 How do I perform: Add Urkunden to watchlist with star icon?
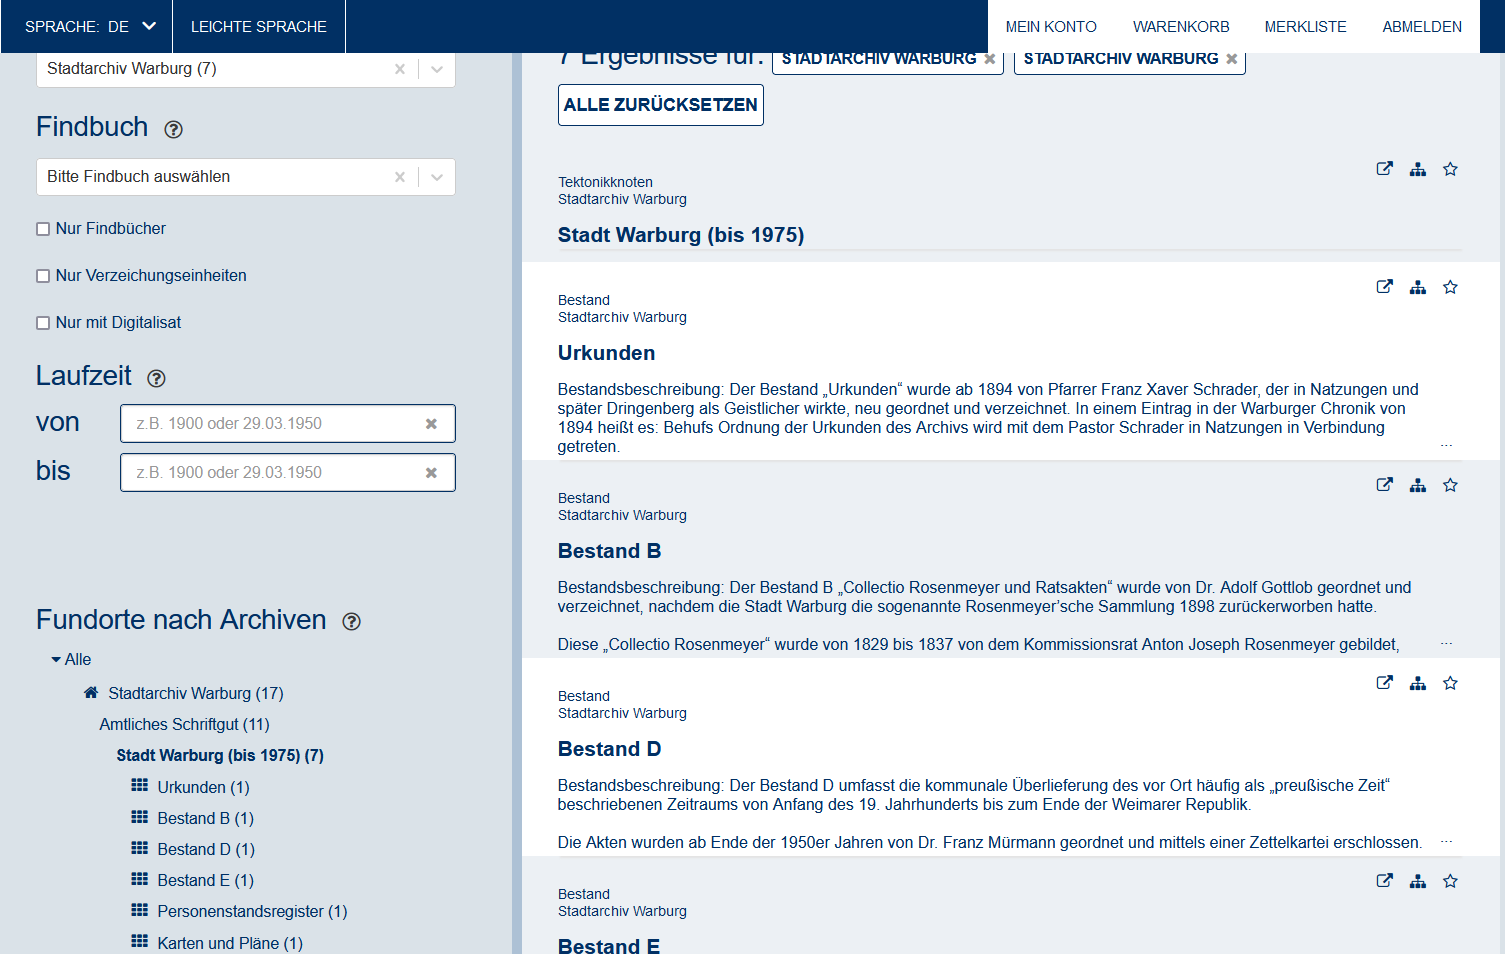click(x=1450, y=287)
